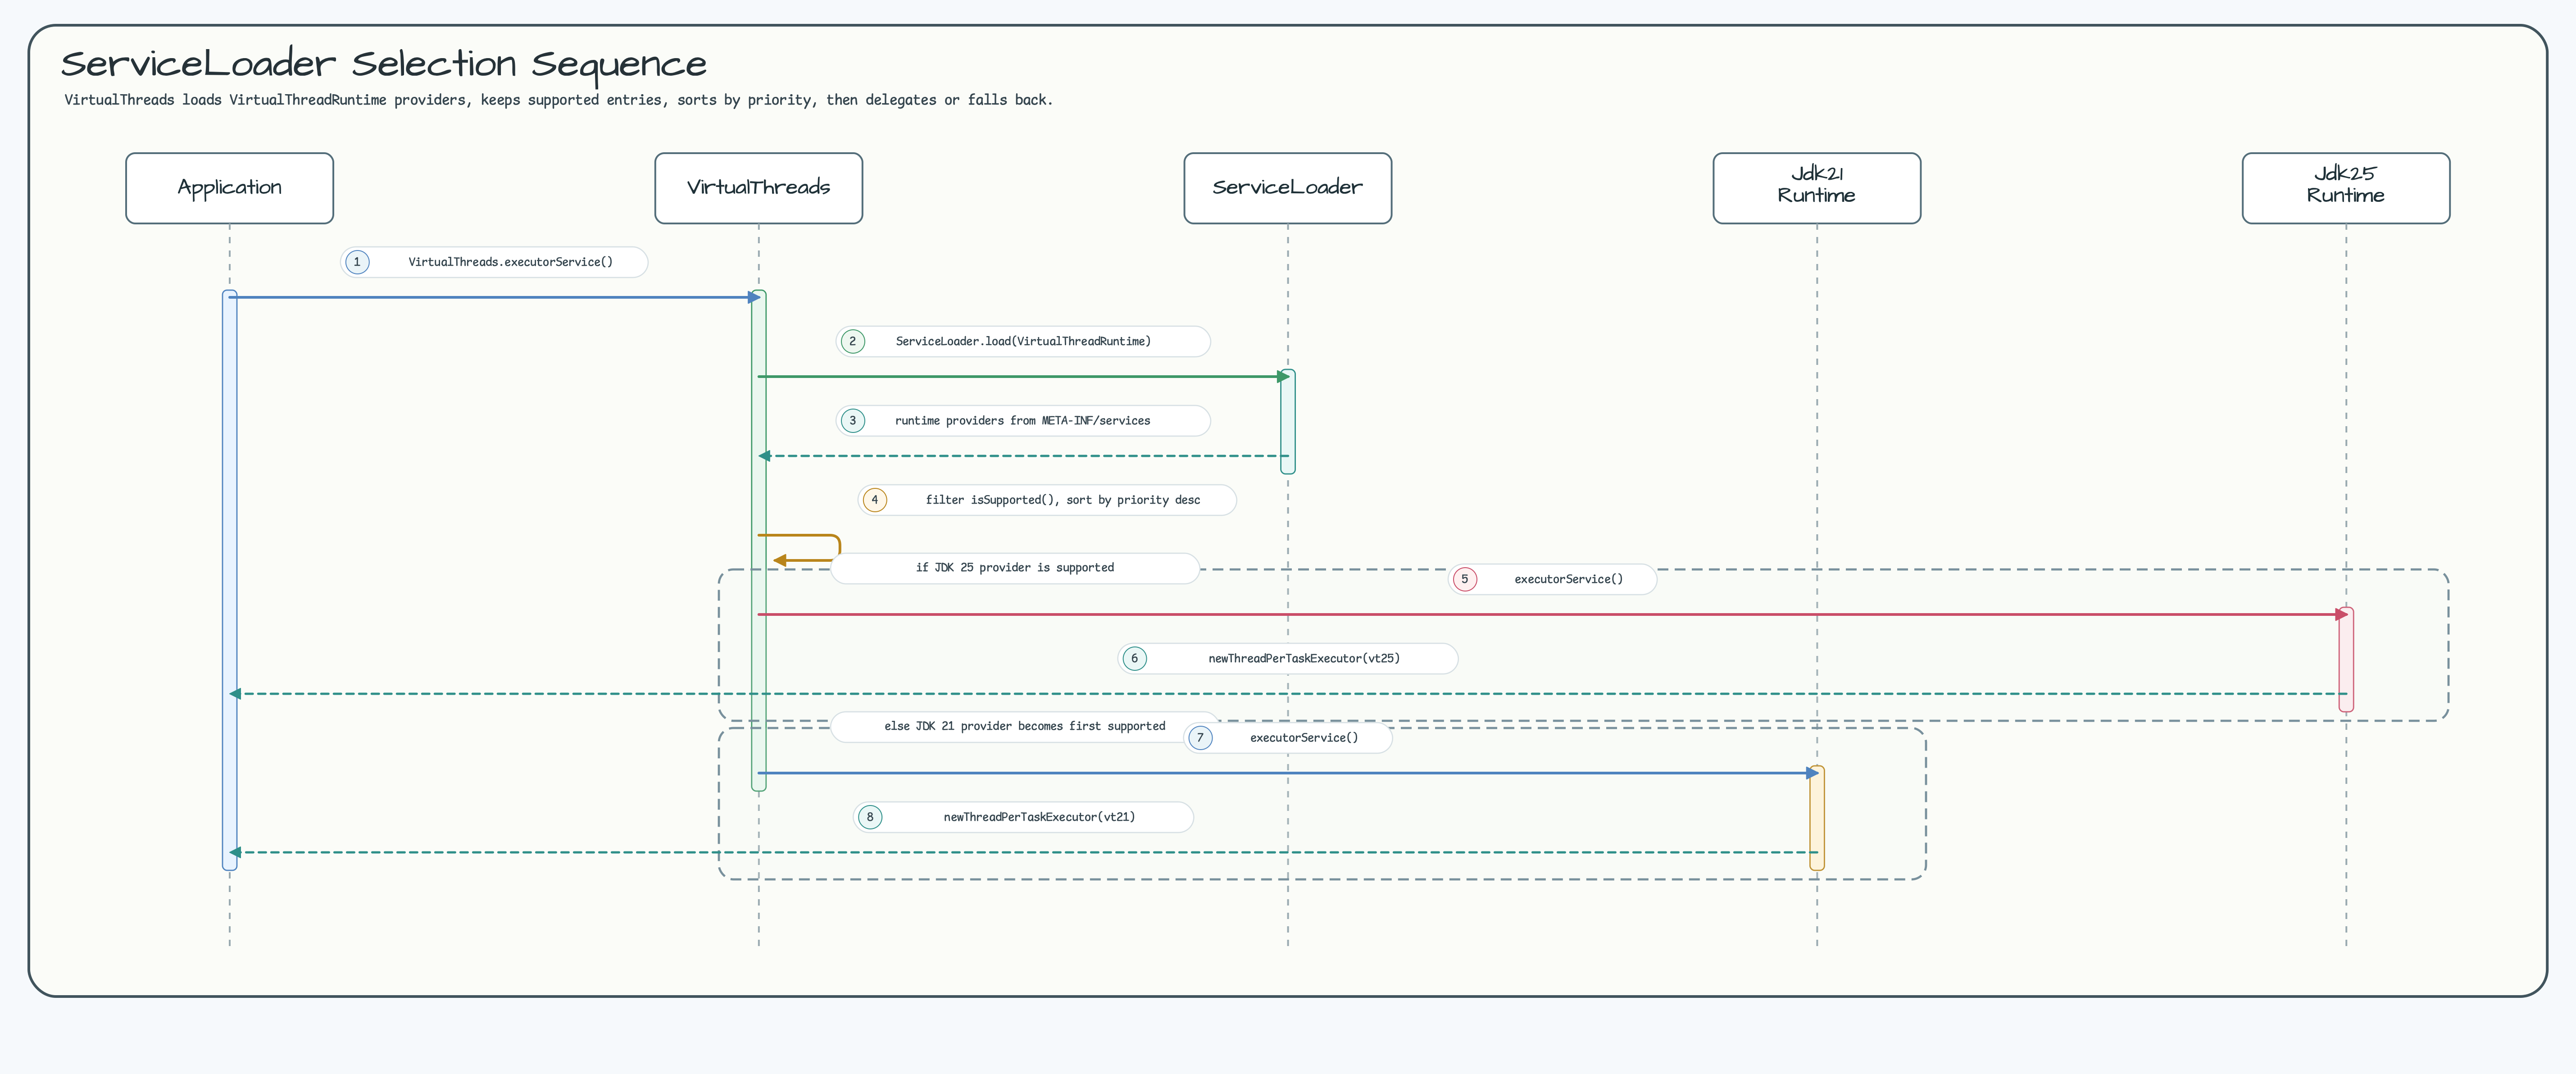The width and height of the screenshot is (2576, 1074).
Task: Click step number 5 circle badge
Action: click(1464, 579)
